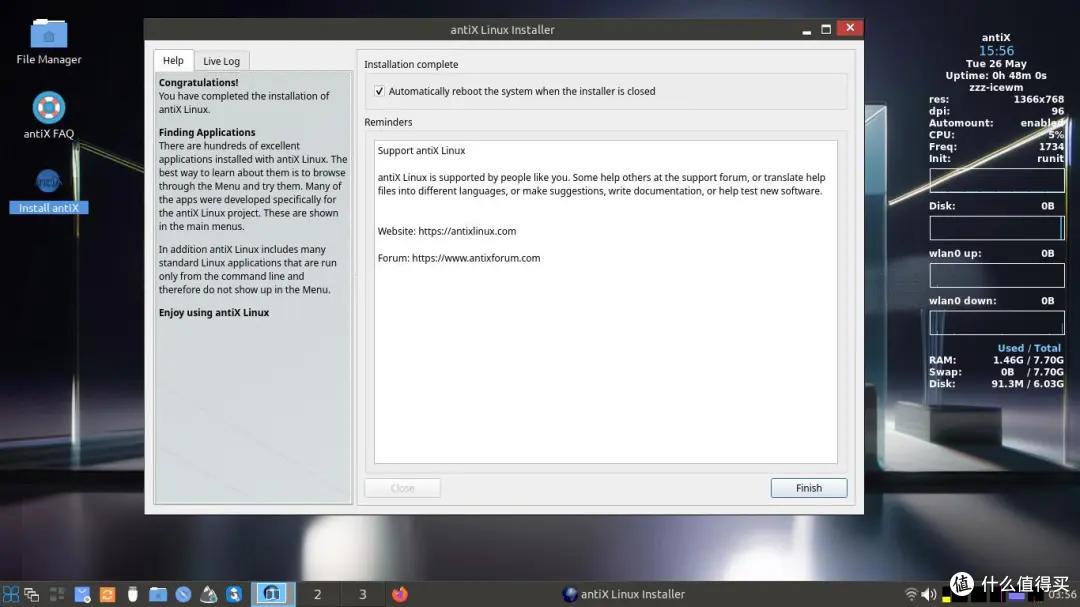Image resolution: width=1080 pixels, height=607 pixels.
Task: Open the blue wrench settings icon in taskbar
Action: pyautogui.click(x=234, y=594)
